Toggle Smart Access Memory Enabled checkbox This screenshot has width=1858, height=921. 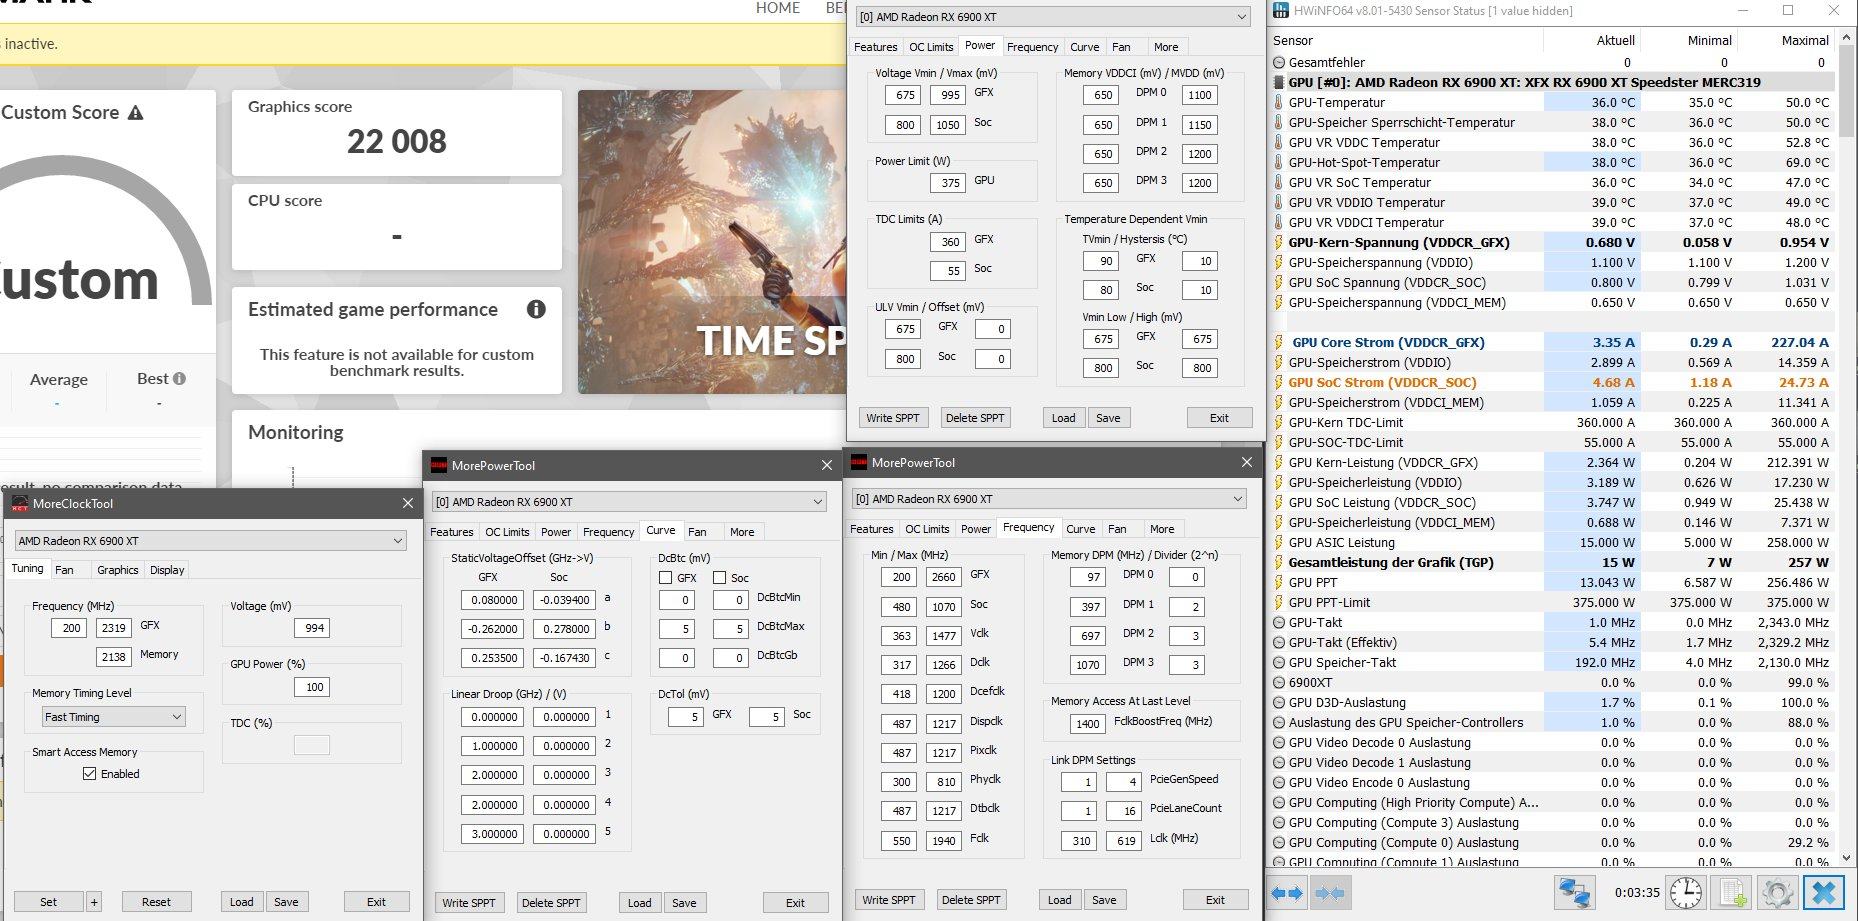tap(90, 774)
